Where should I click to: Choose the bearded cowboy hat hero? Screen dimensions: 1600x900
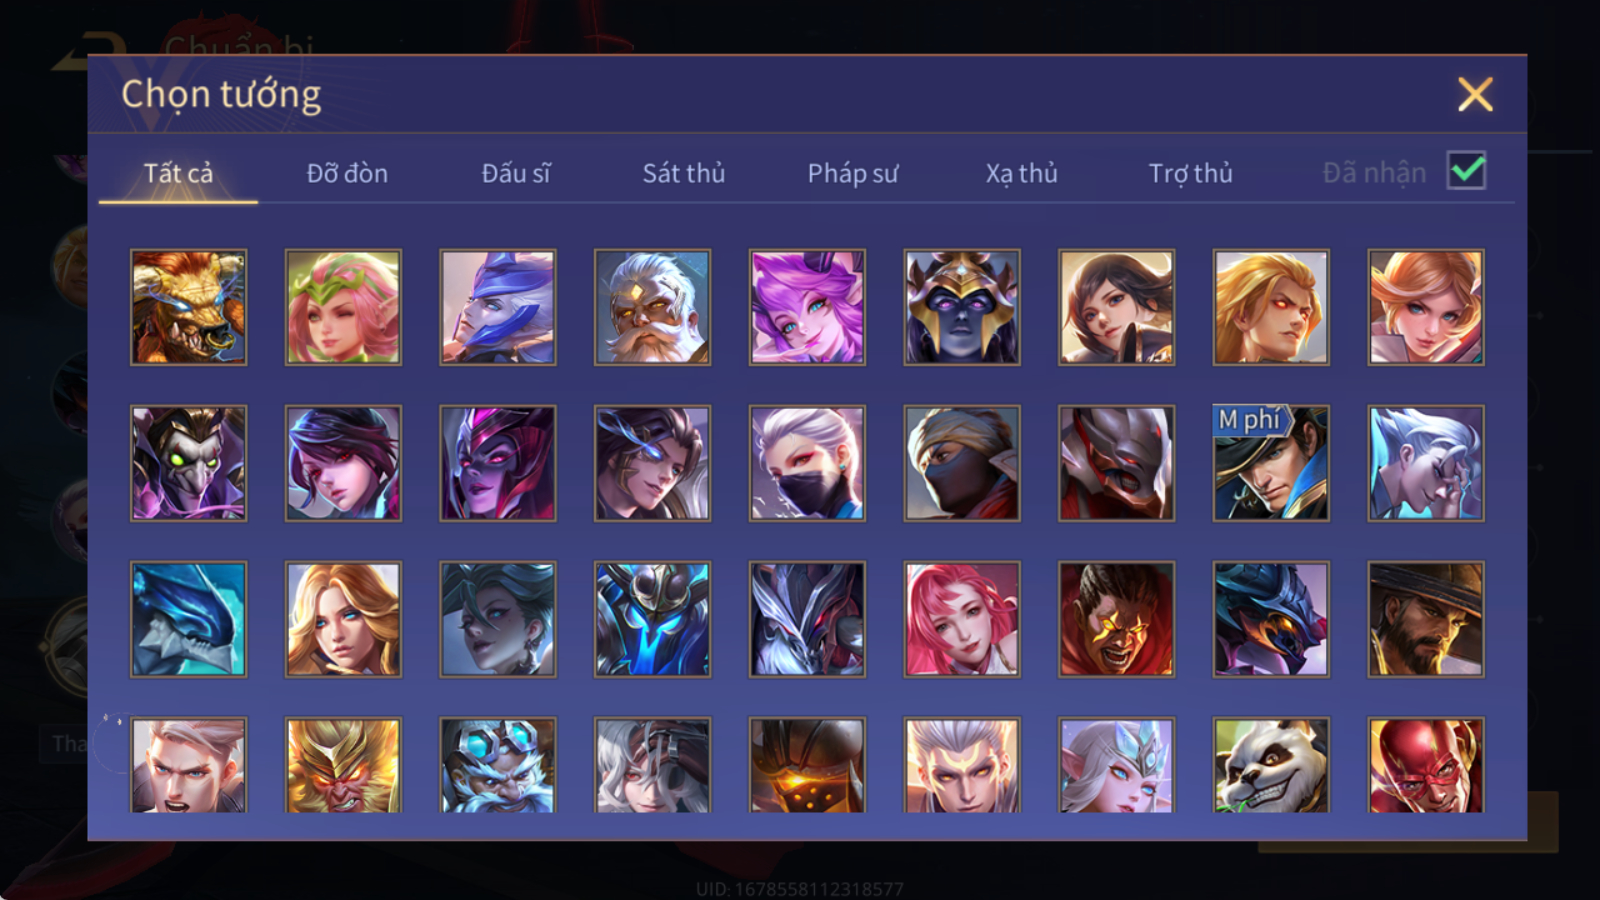[1426, 619]
